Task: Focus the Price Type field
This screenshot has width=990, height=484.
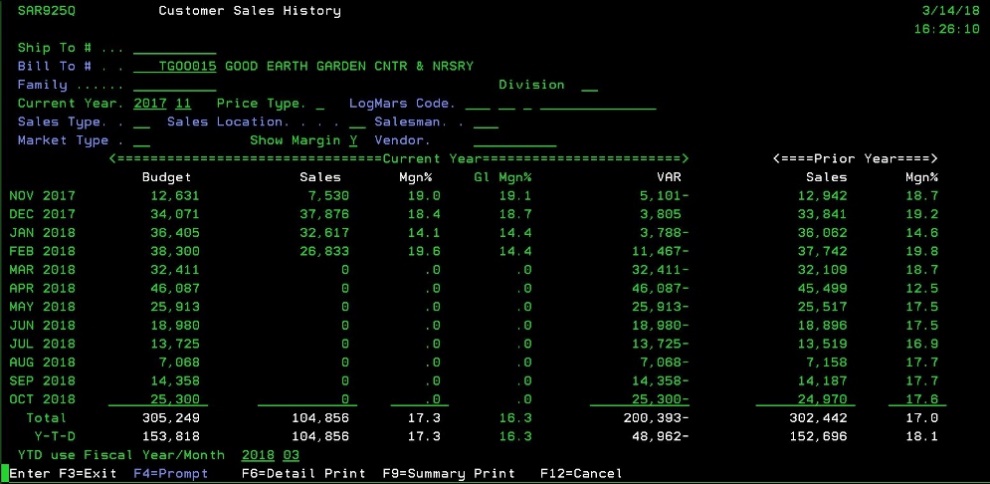Action: click(x=320, y=104)
